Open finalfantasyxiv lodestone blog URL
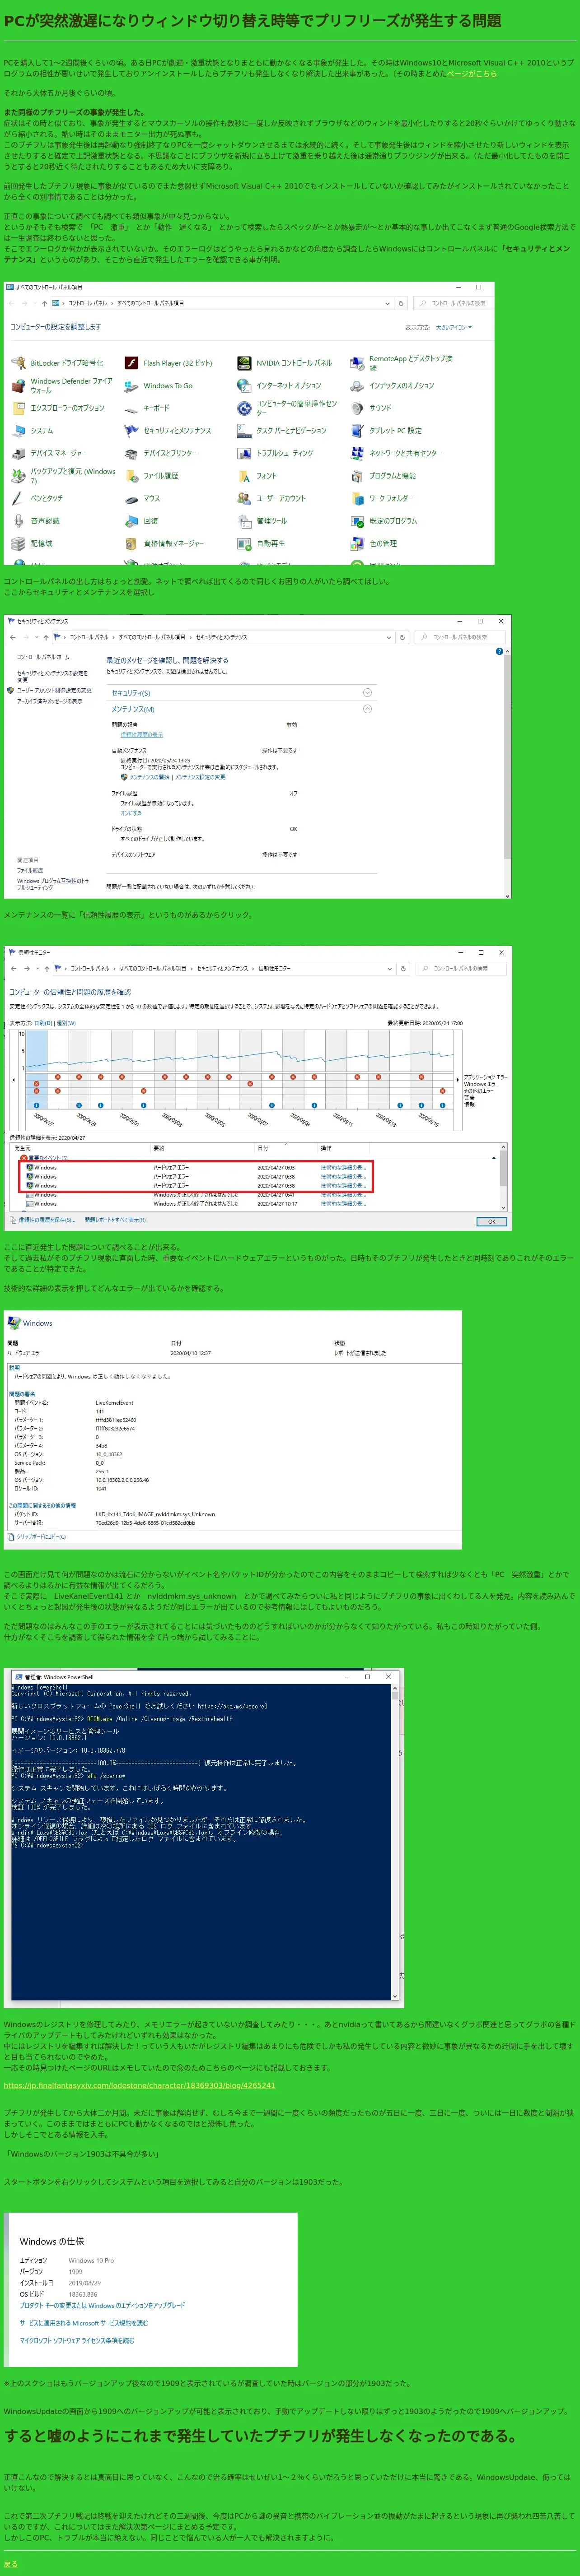The image size is (580, 2576). click(139, 2085)
